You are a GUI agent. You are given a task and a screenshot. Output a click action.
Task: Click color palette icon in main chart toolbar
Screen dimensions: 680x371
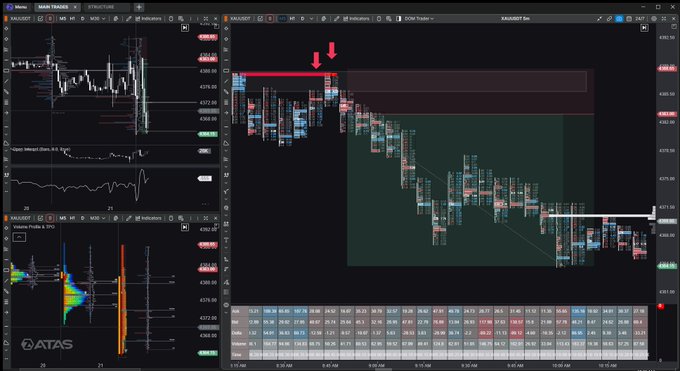tap(324, 19)
